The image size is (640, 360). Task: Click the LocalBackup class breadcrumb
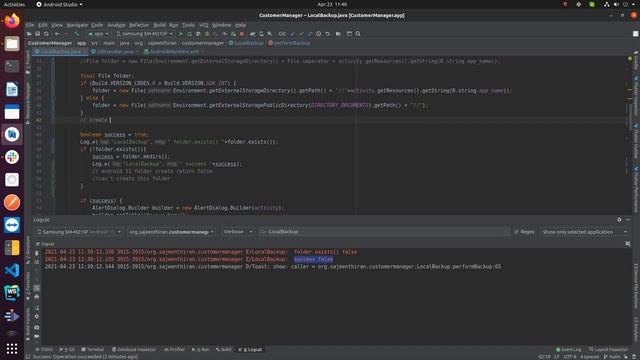[x=246, y=43]
